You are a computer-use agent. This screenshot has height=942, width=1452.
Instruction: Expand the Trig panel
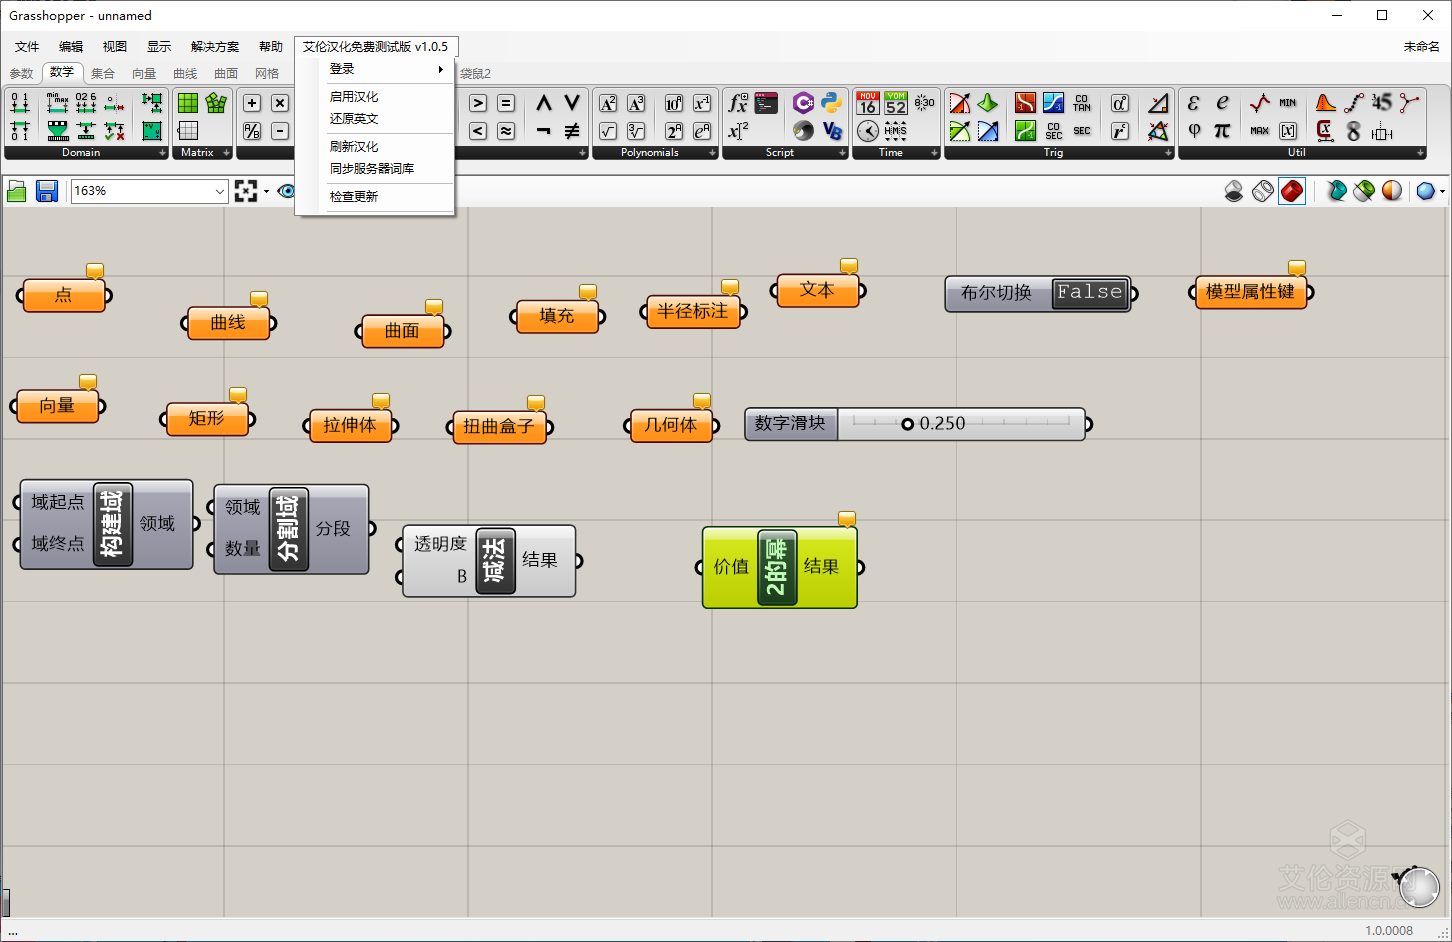coord(1168,153)
